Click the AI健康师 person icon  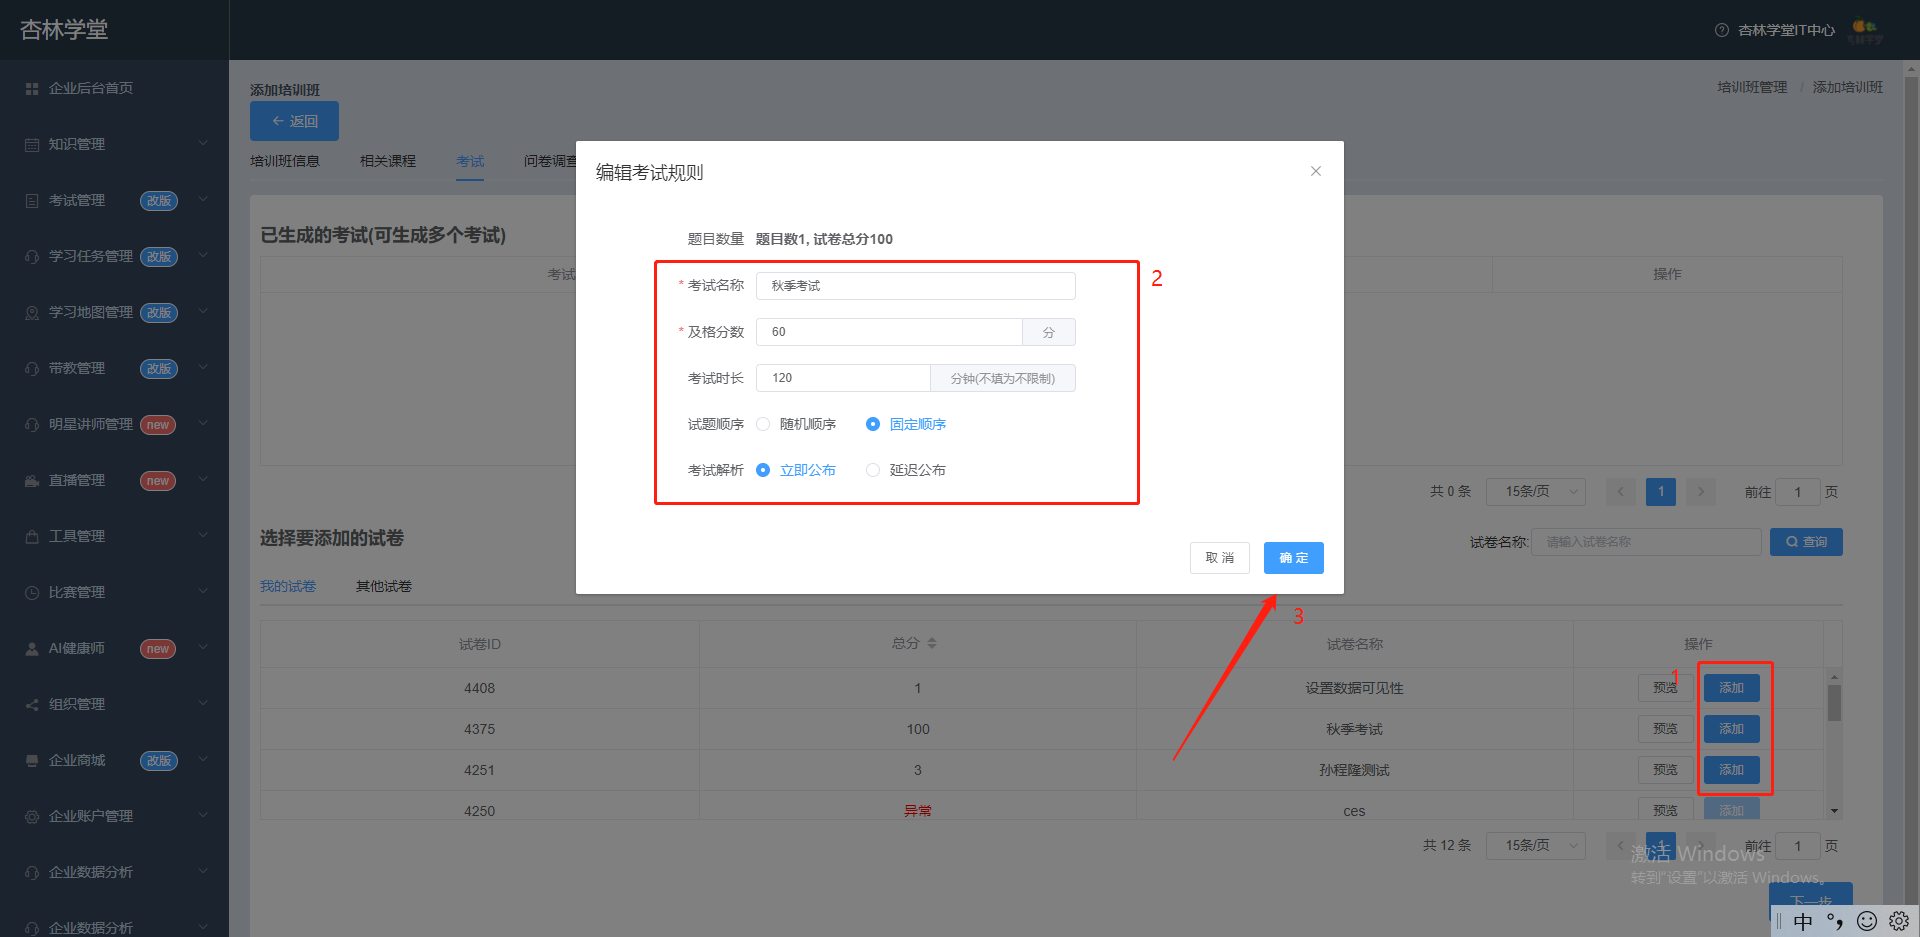(32, 649)
